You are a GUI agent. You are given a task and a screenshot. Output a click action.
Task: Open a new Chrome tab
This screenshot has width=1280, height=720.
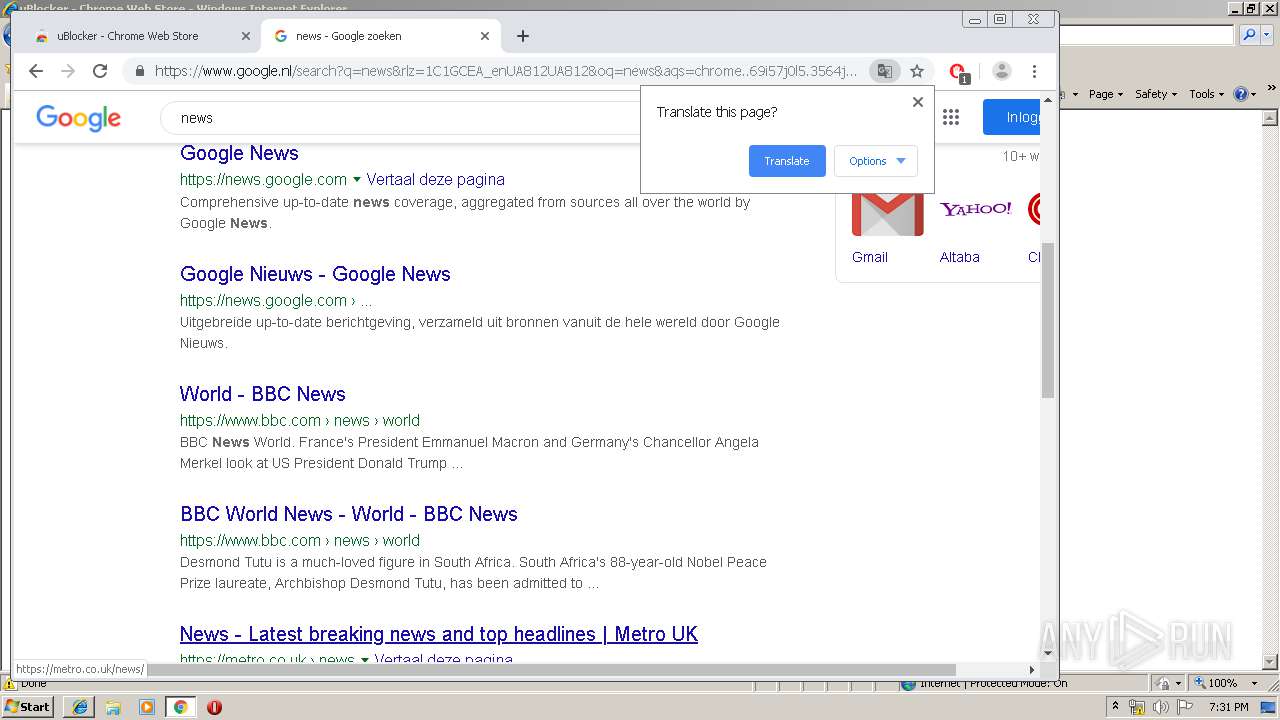[x=523, y=36]
